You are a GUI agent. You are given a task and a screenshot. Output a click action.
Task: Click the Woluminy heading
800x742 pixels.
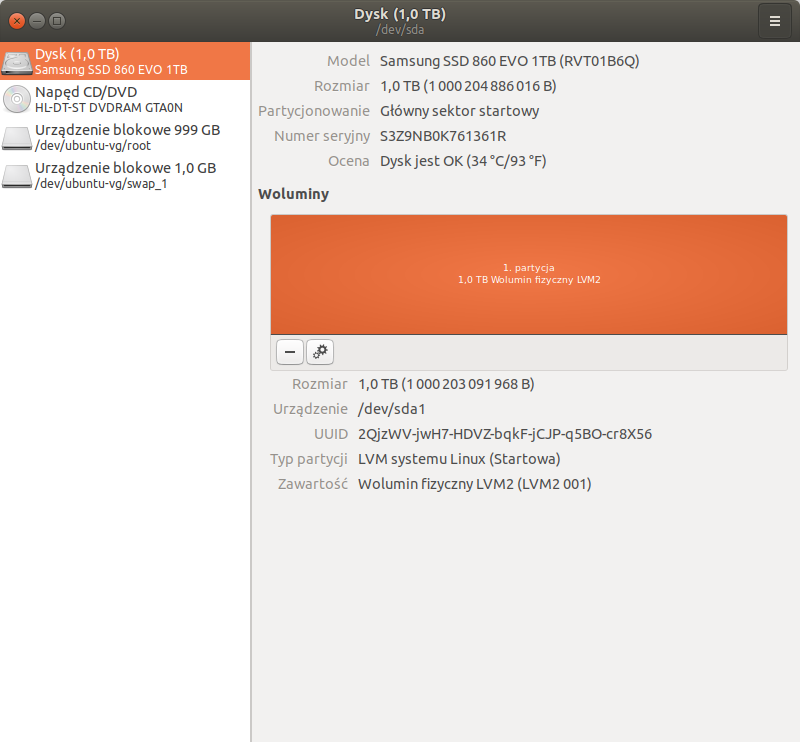(293, 194)
